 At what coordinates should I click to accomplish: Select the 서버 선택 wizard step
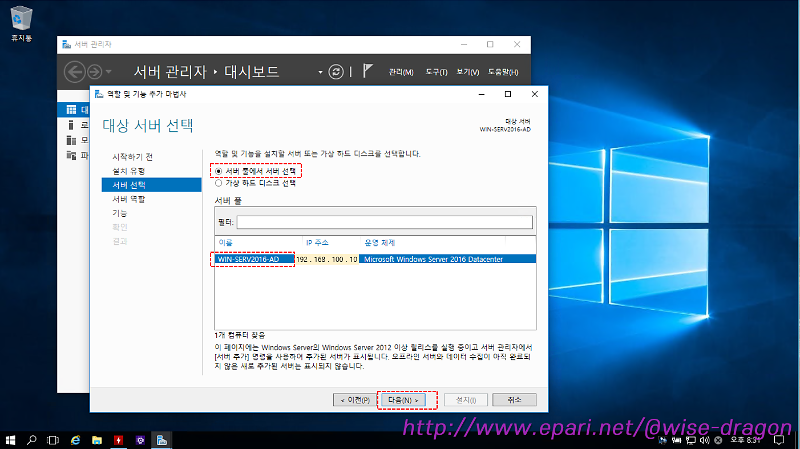pyautogui.click(x=152, y=185)
